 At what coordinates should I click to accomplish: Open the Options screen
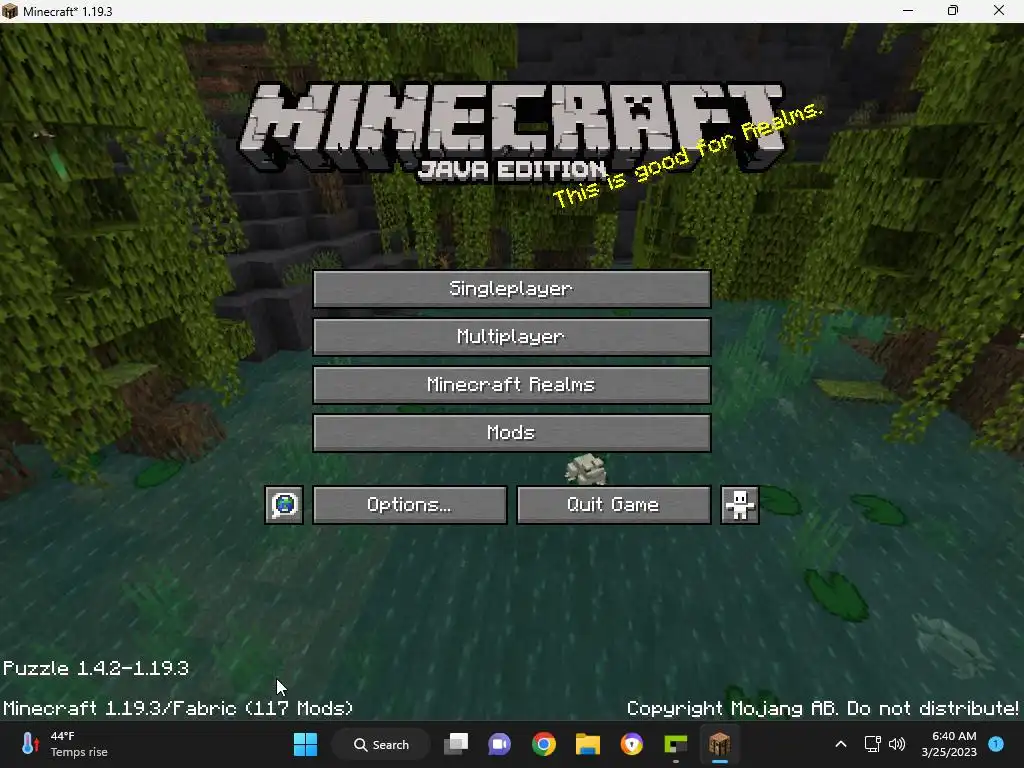409,505
